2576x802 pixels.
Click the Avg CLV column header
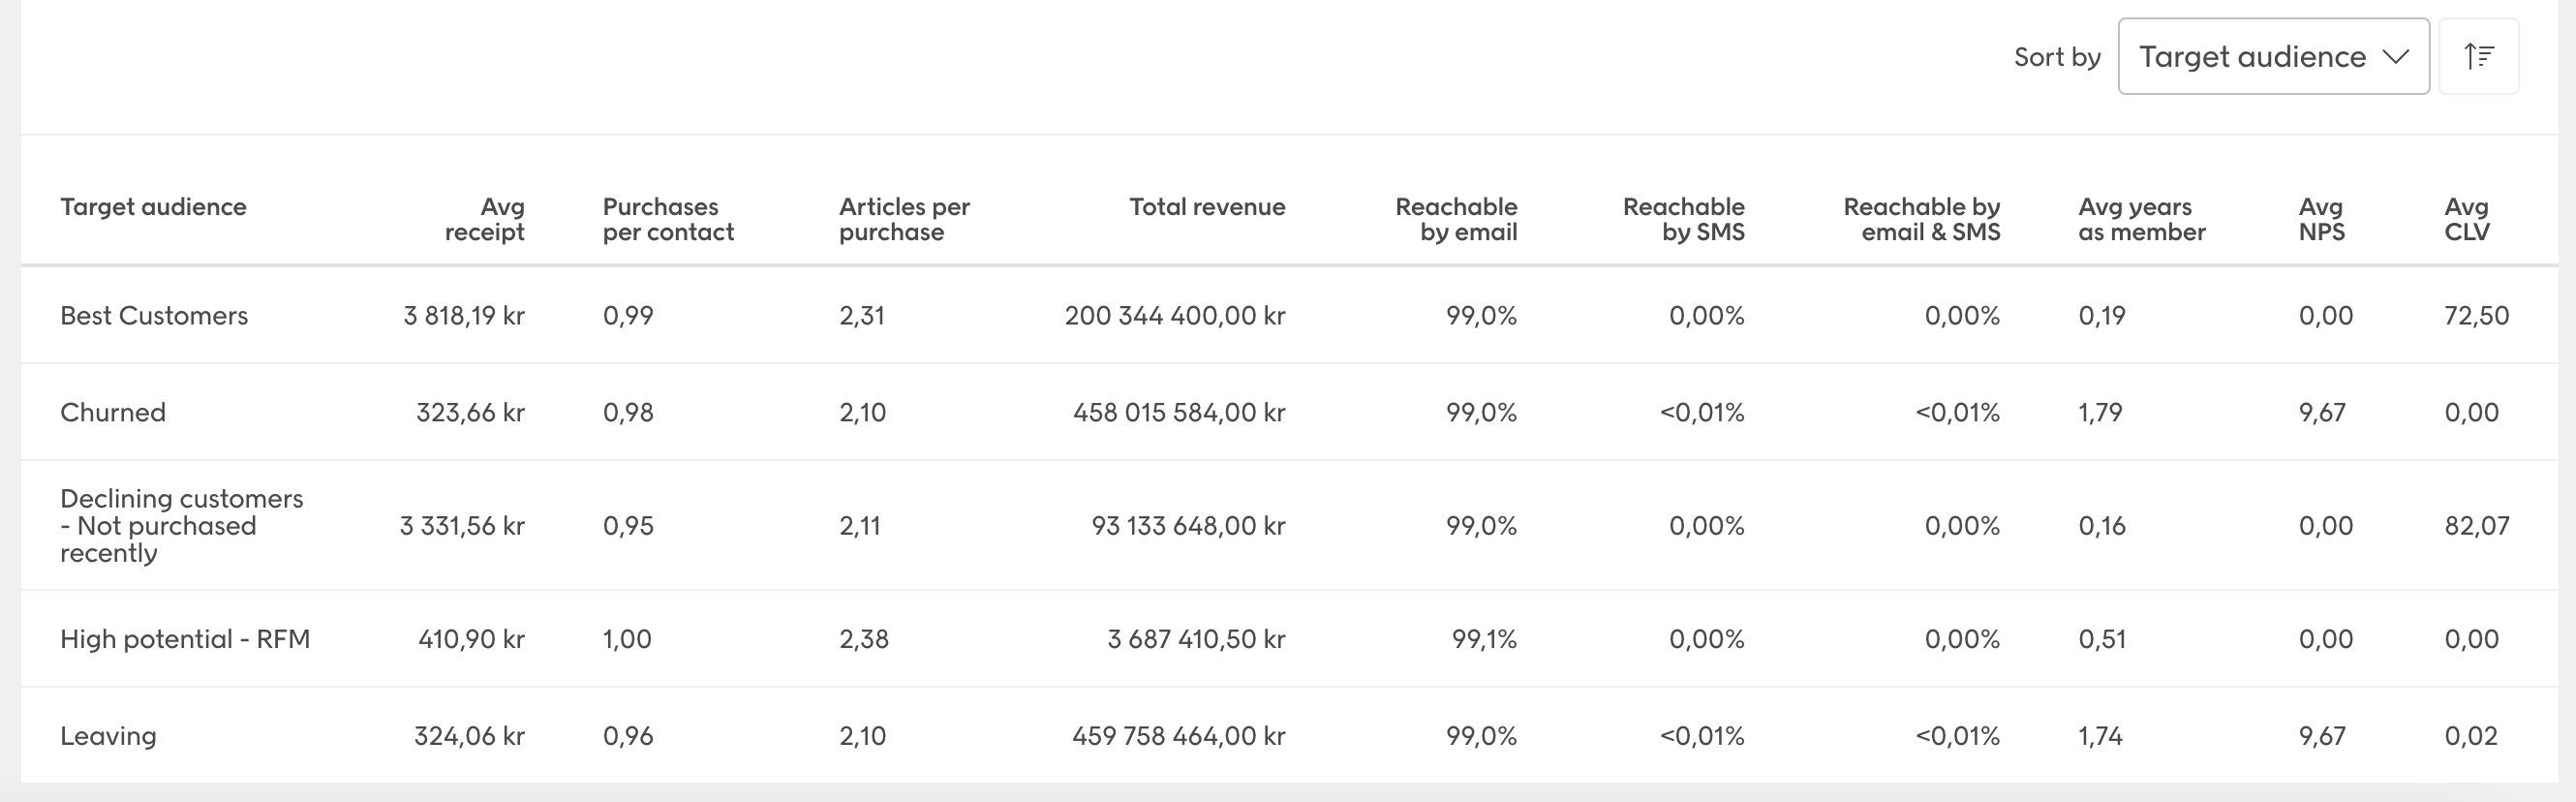click(2466, 219)
